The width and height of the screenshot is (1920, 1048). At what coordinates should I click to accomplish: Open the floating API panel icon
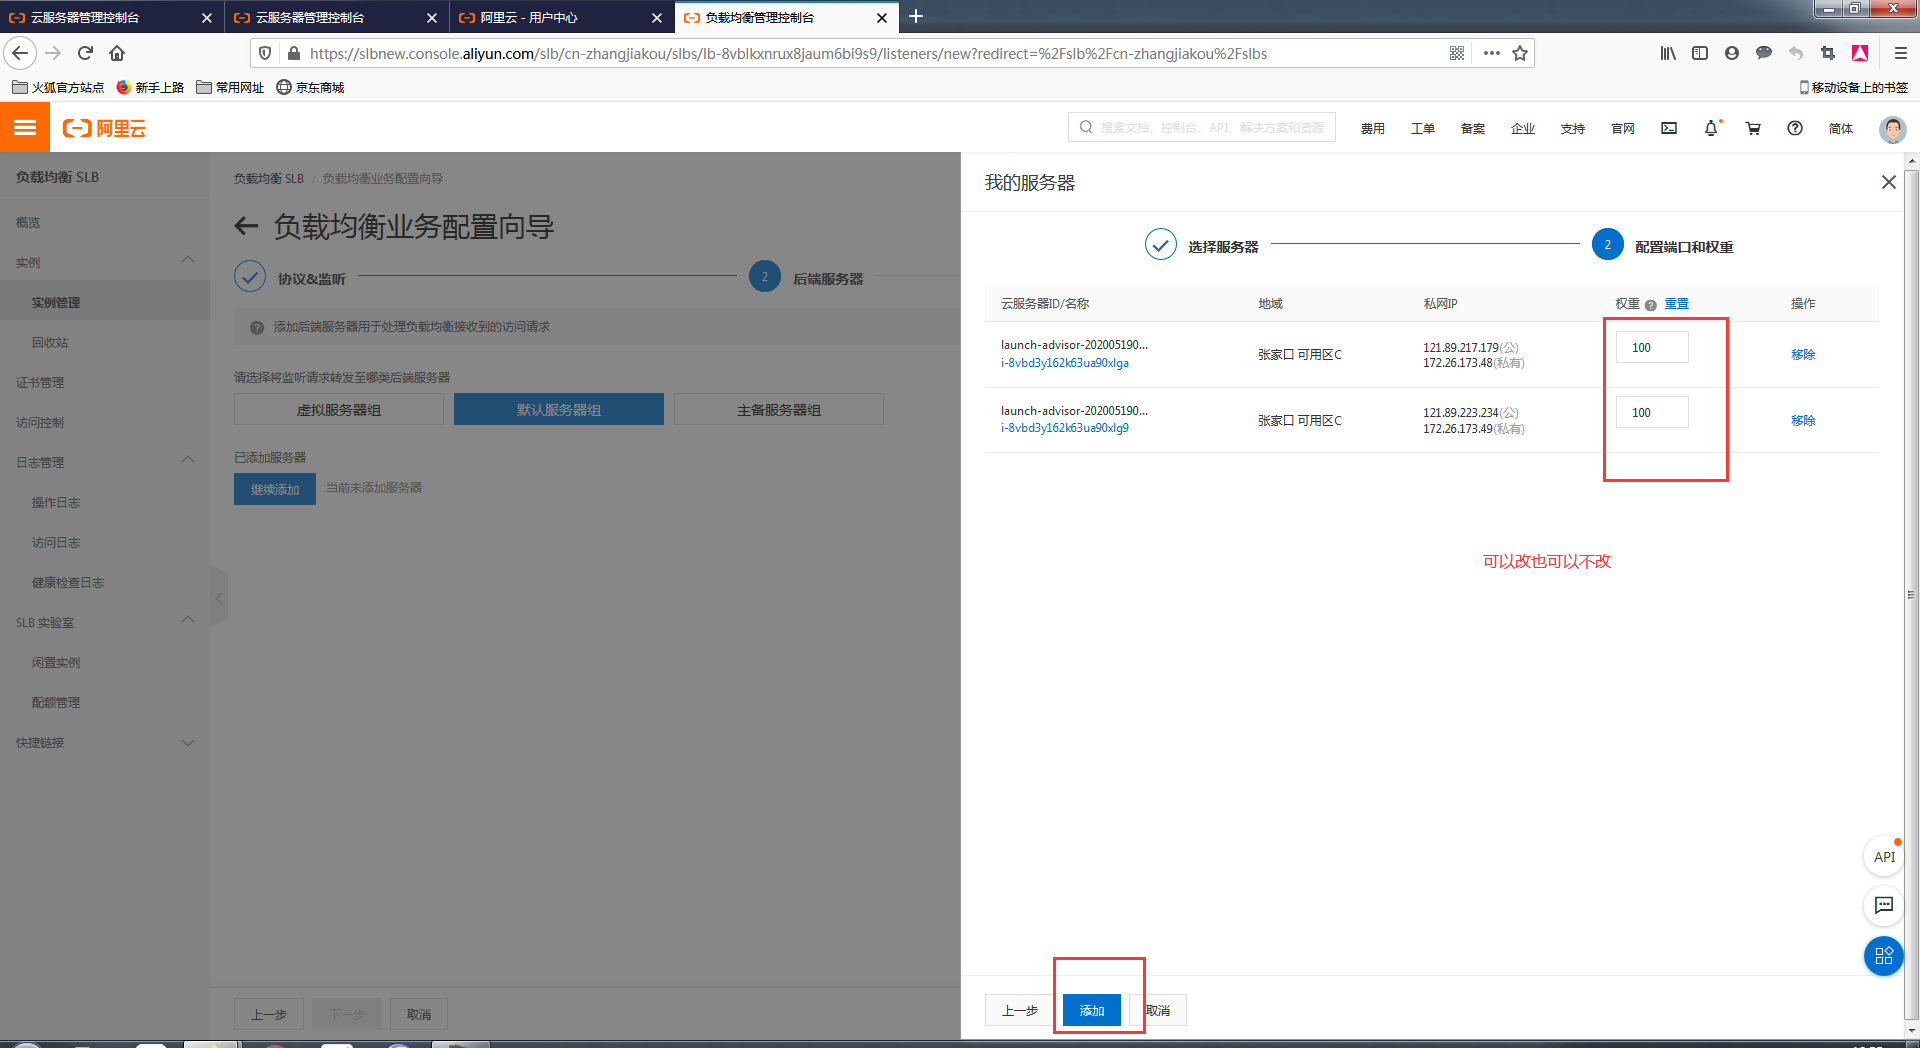[1884, 856]
